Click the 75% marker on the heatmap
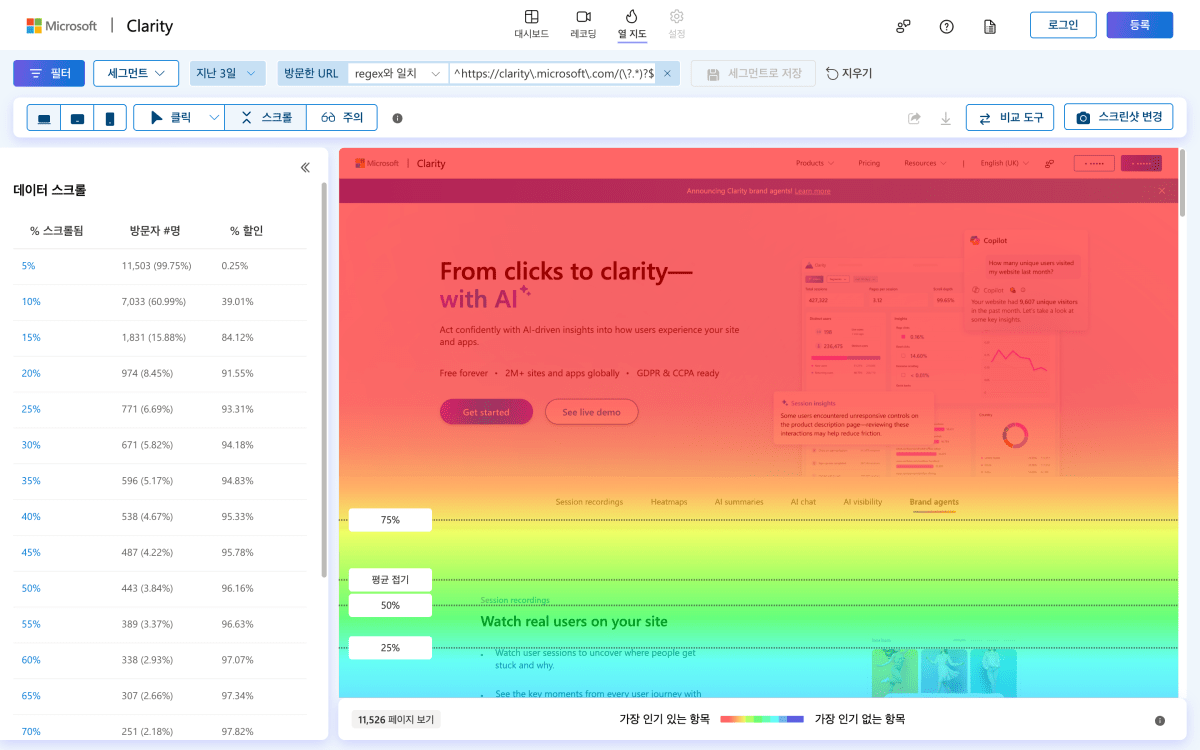1200x750 pixels. 390,520
